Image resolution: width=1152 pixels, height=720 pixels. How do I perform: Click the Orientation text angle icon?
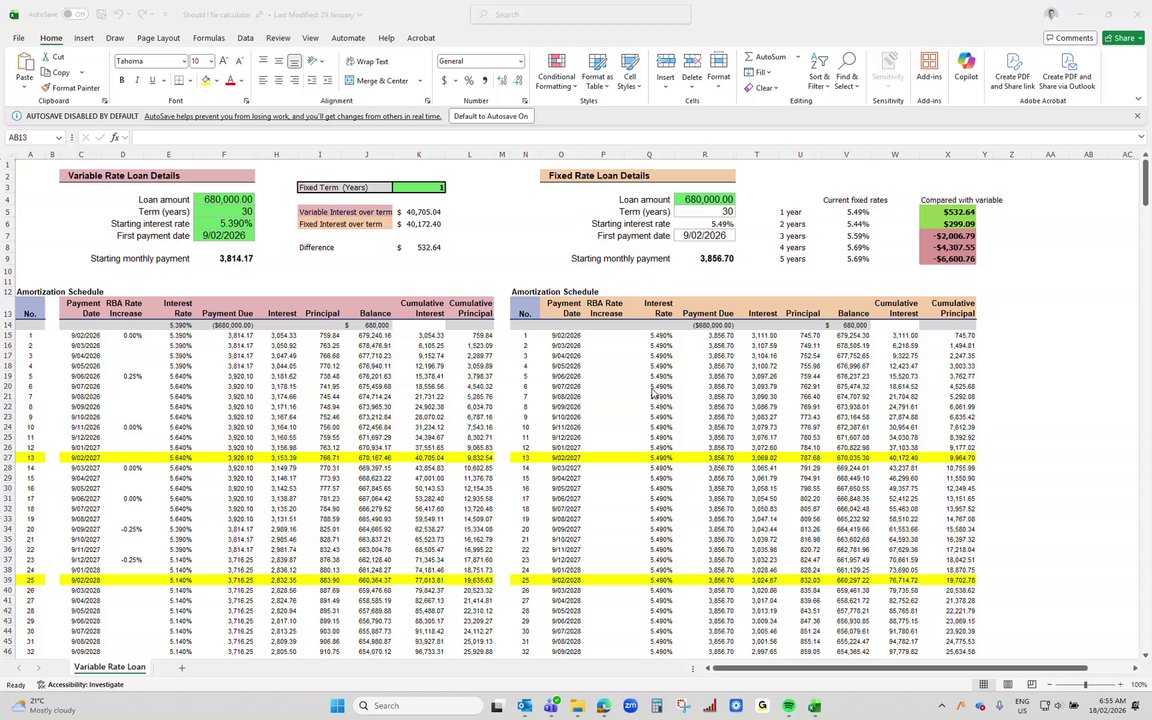pos(312,61)
